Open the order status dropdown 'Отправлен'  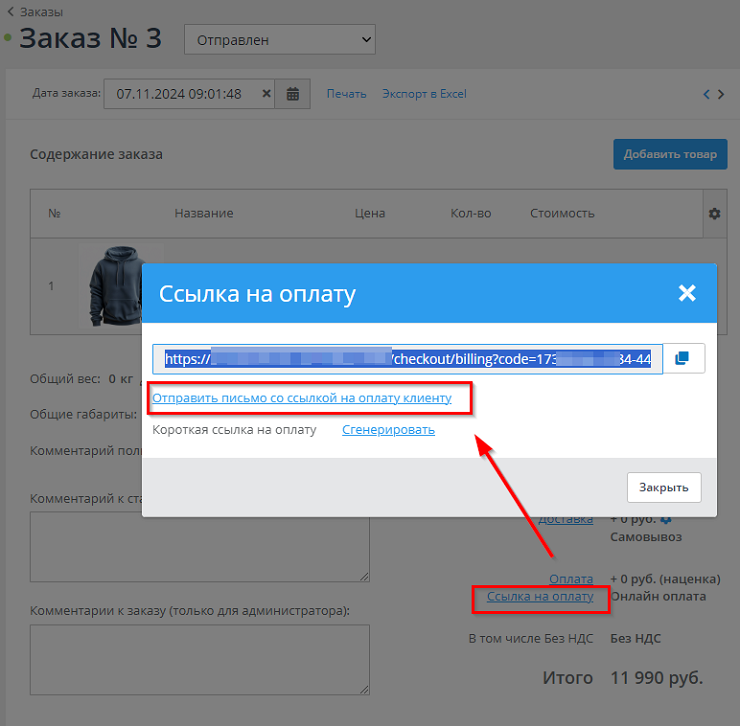(279, 40)
